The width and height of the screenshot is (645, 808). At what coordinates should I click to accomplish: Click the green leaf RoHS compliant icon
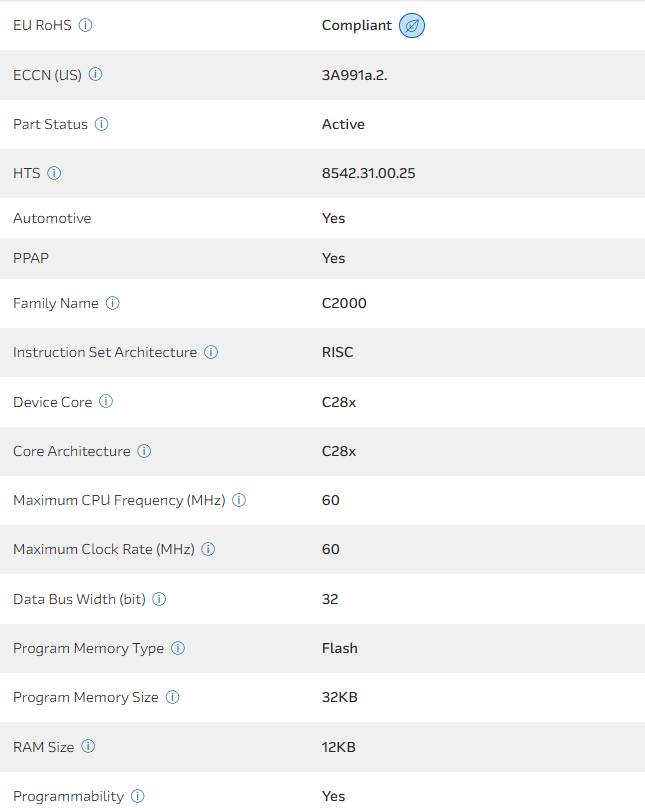(x=412, y=26)
